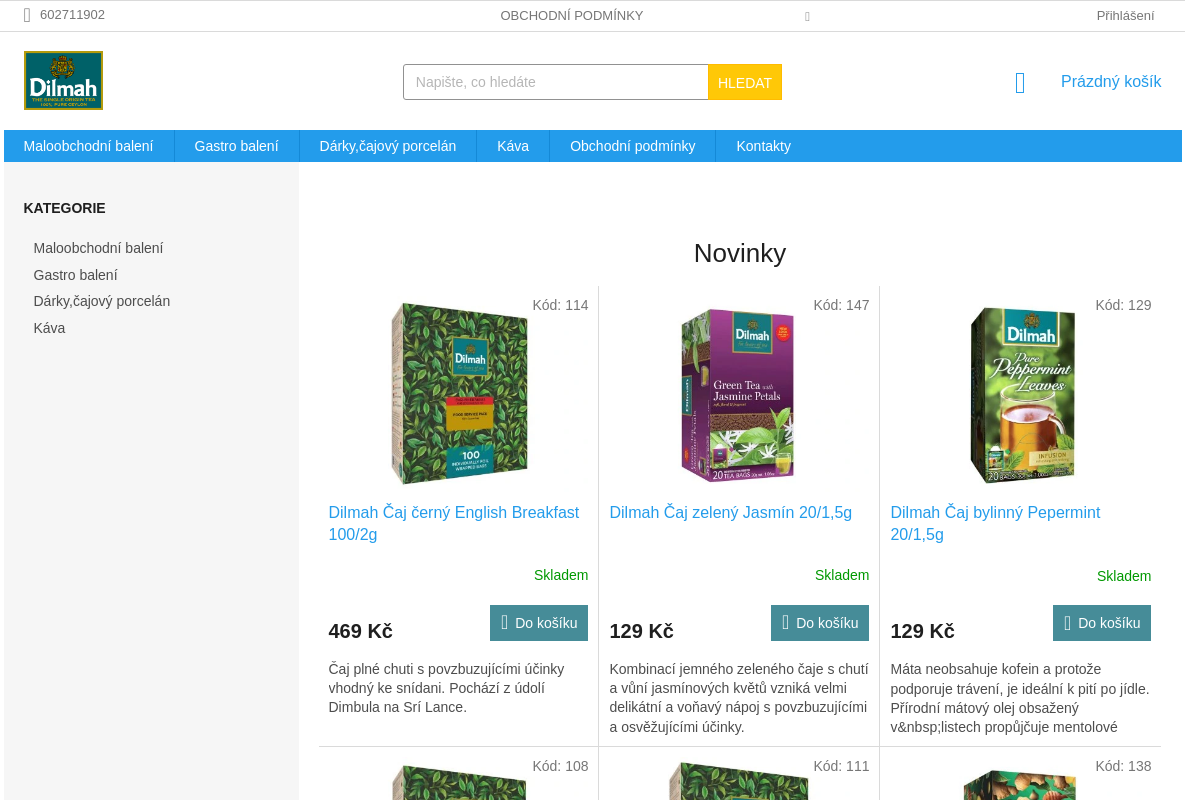Open English Breakfast tea box image
The height and width of the screenshot is (800, 1200).
coord(459,393)
